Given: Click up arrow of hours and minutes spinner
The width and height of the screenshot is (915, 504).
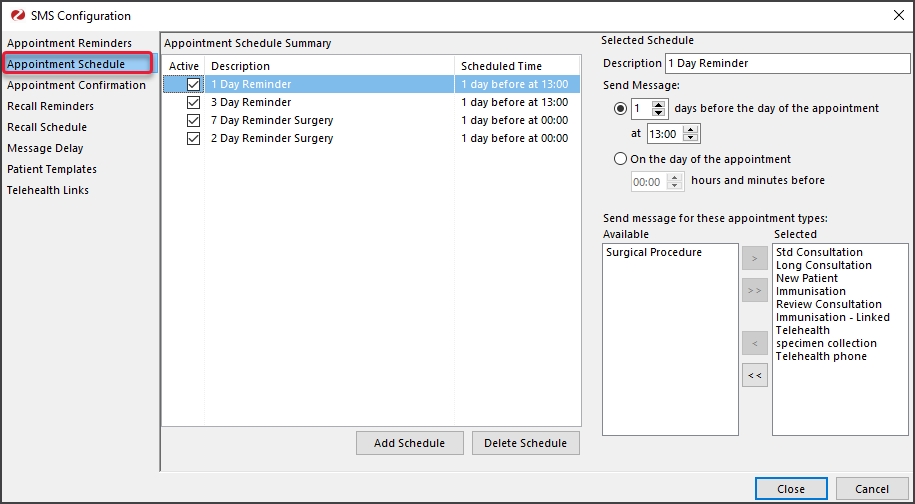Looking at the screenshot, I should coord(675,178).
